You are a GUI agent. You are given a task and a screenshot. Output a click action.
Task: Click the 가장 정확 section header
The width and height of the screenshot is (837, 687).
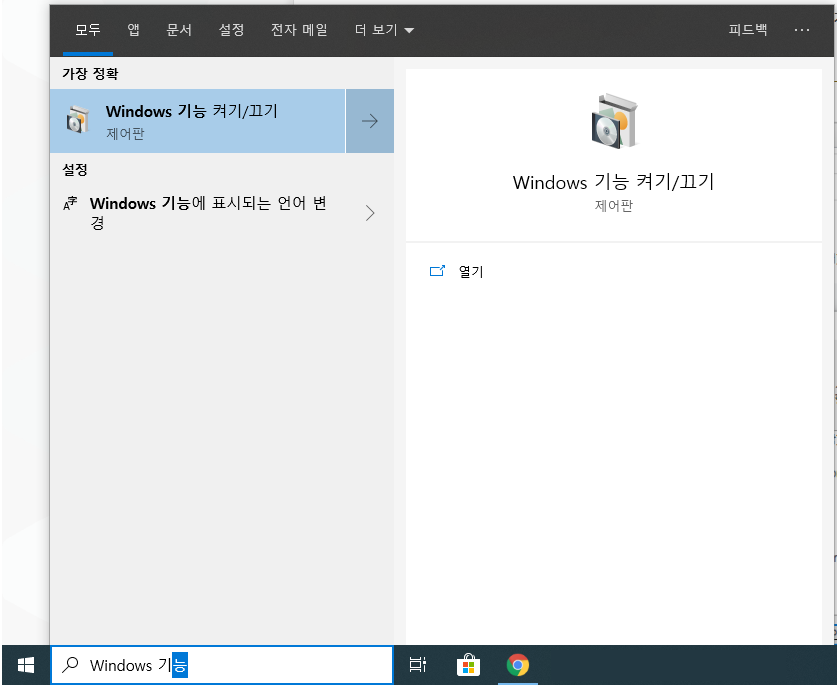[90, 74]
